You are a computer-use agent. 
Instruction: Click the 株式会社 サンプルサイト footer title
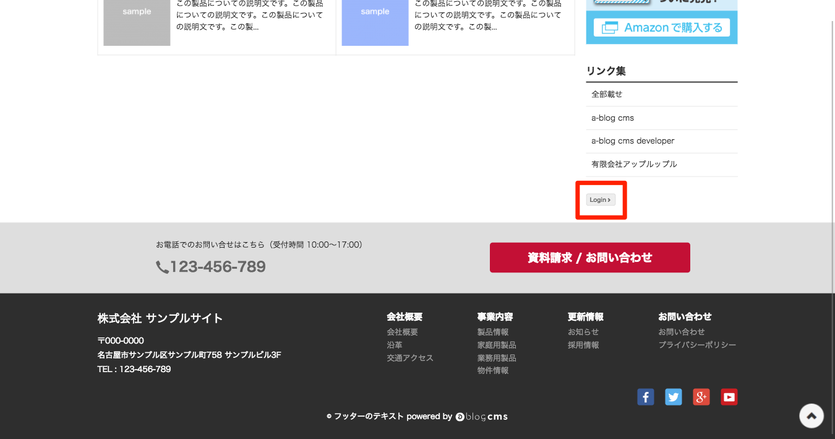[x=160, y=319]
